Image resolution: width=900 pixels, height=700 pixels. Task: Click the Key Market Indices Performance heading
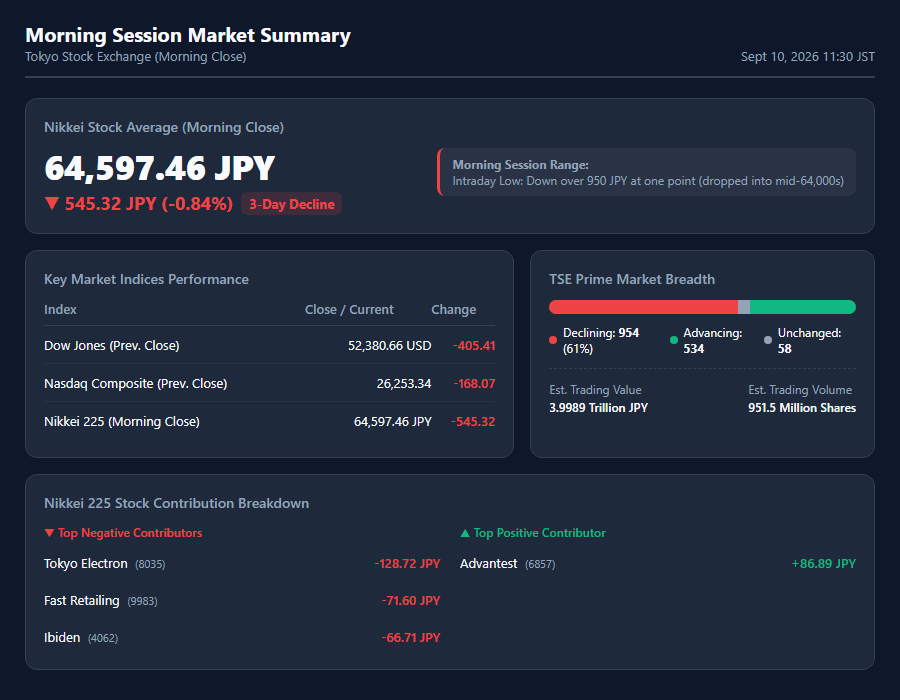(146, 279)
